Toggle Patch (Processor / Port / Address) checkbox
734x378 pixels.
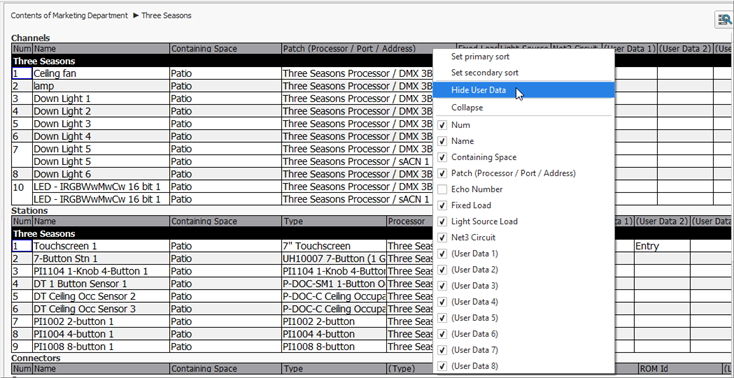point(442,173)
